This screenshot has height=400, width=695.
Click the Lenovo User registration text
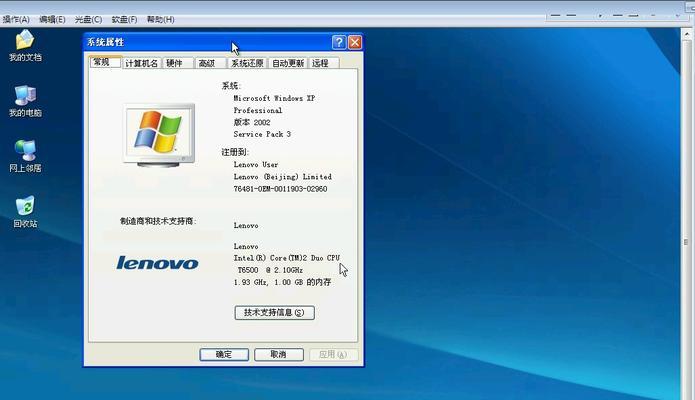click(x=256, y=165)
